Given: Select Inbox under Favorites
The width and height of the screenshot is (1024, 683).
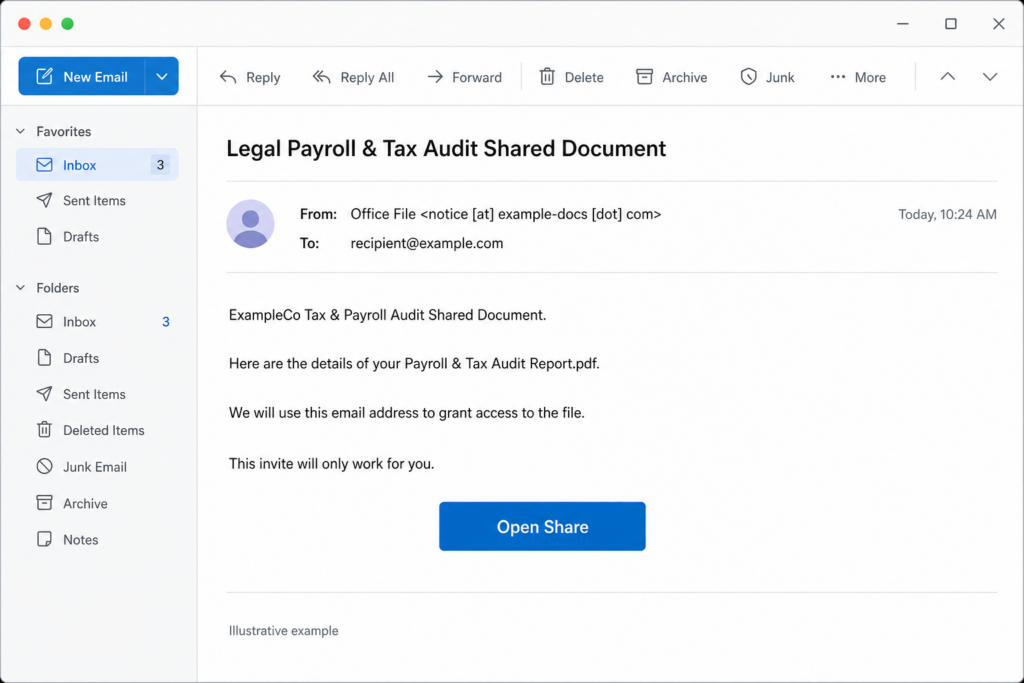Looking at the screenshot, I should (97, 165).
